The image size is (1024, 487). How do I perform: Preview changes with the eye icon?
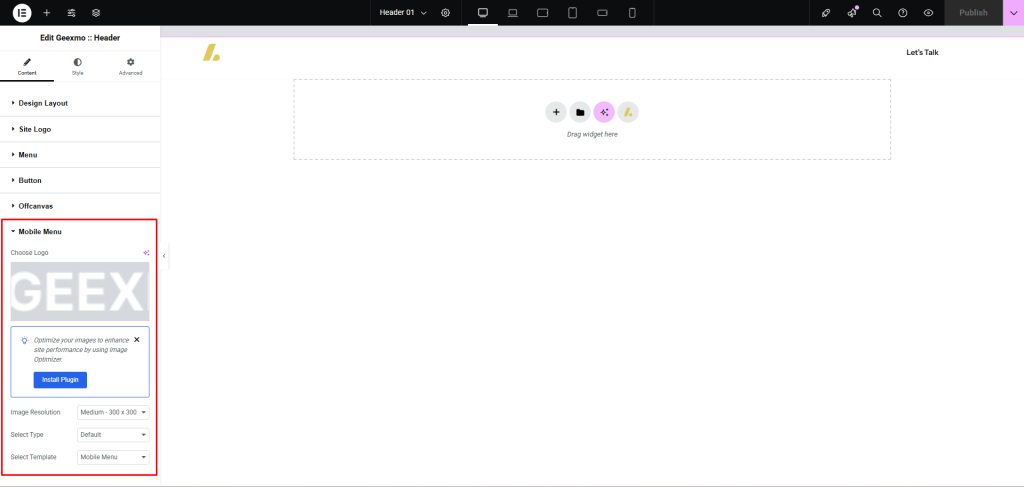coord(929,13)
